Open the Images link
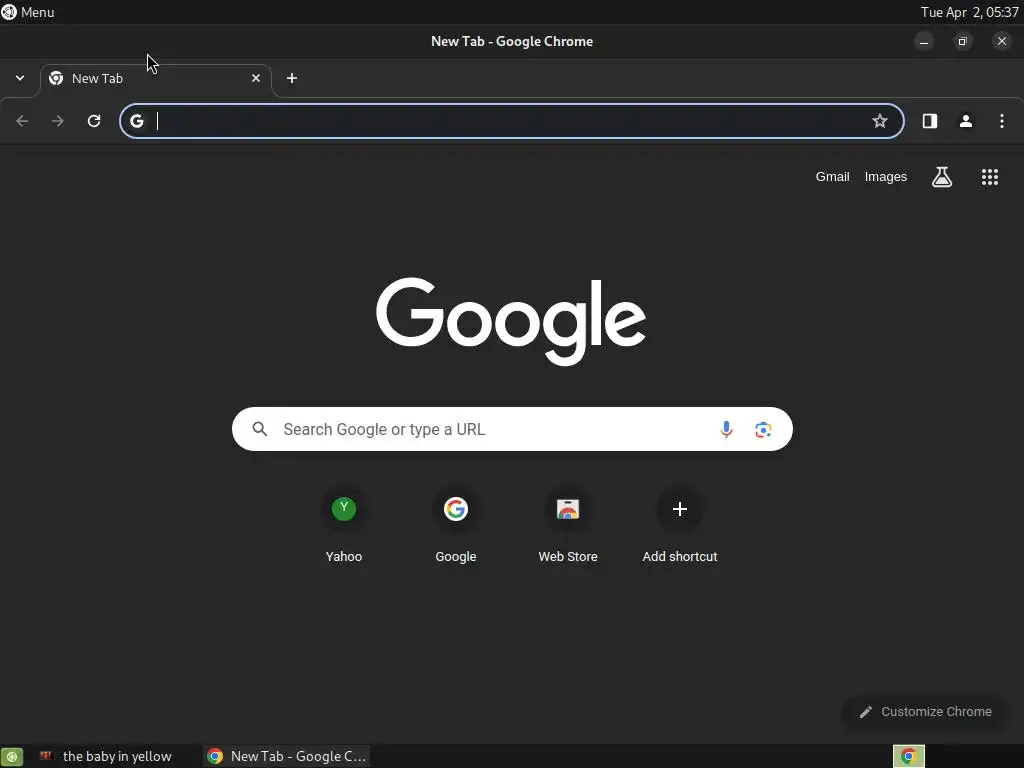 (886, 176)
